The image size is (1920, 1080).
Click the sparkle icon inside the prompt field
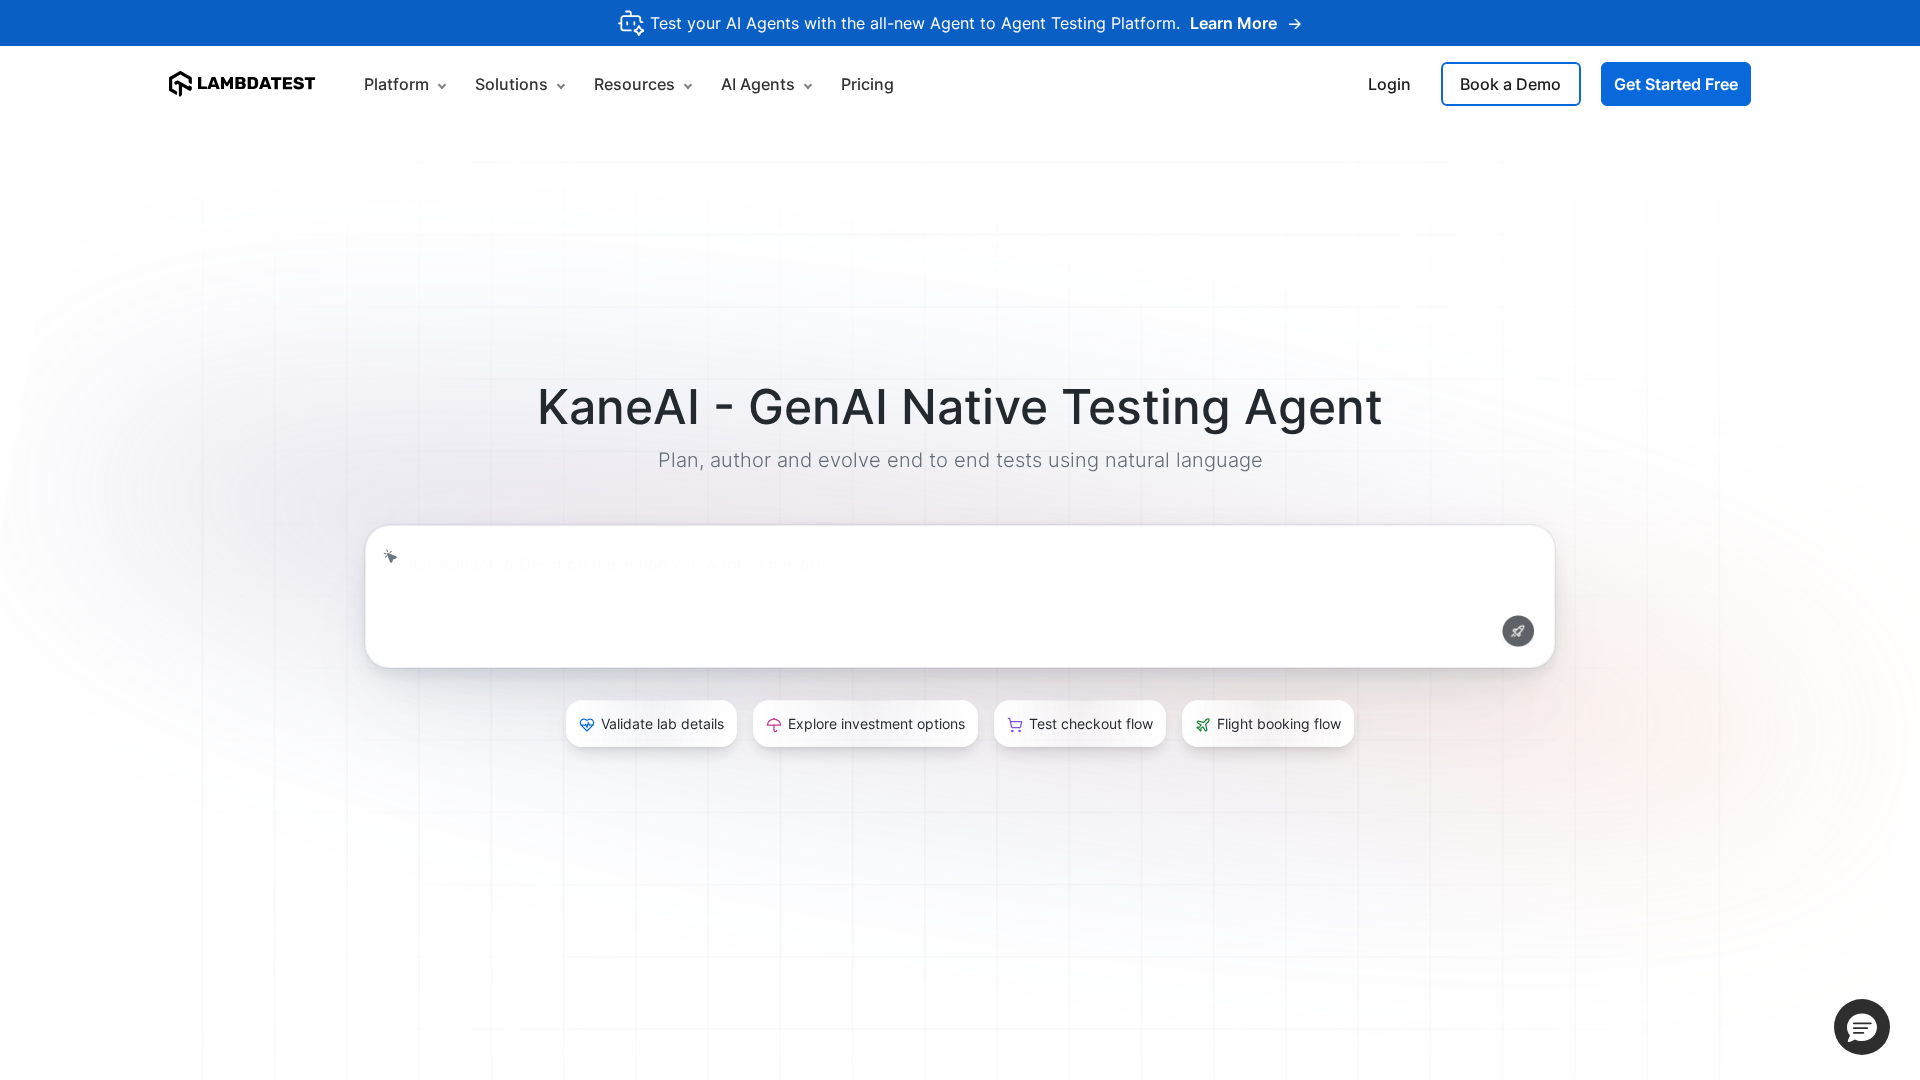point(390,557)
